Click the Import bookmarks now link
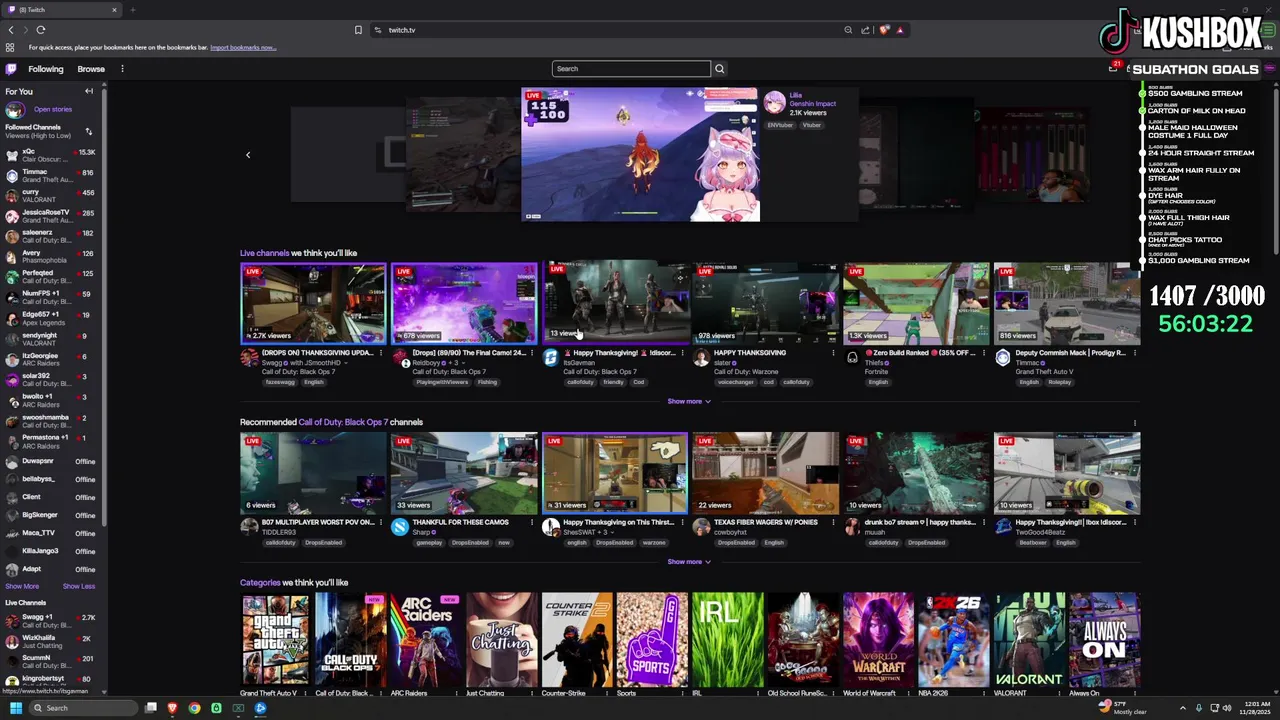This screenshot has height=720, width=1280. tap(243, 47)
